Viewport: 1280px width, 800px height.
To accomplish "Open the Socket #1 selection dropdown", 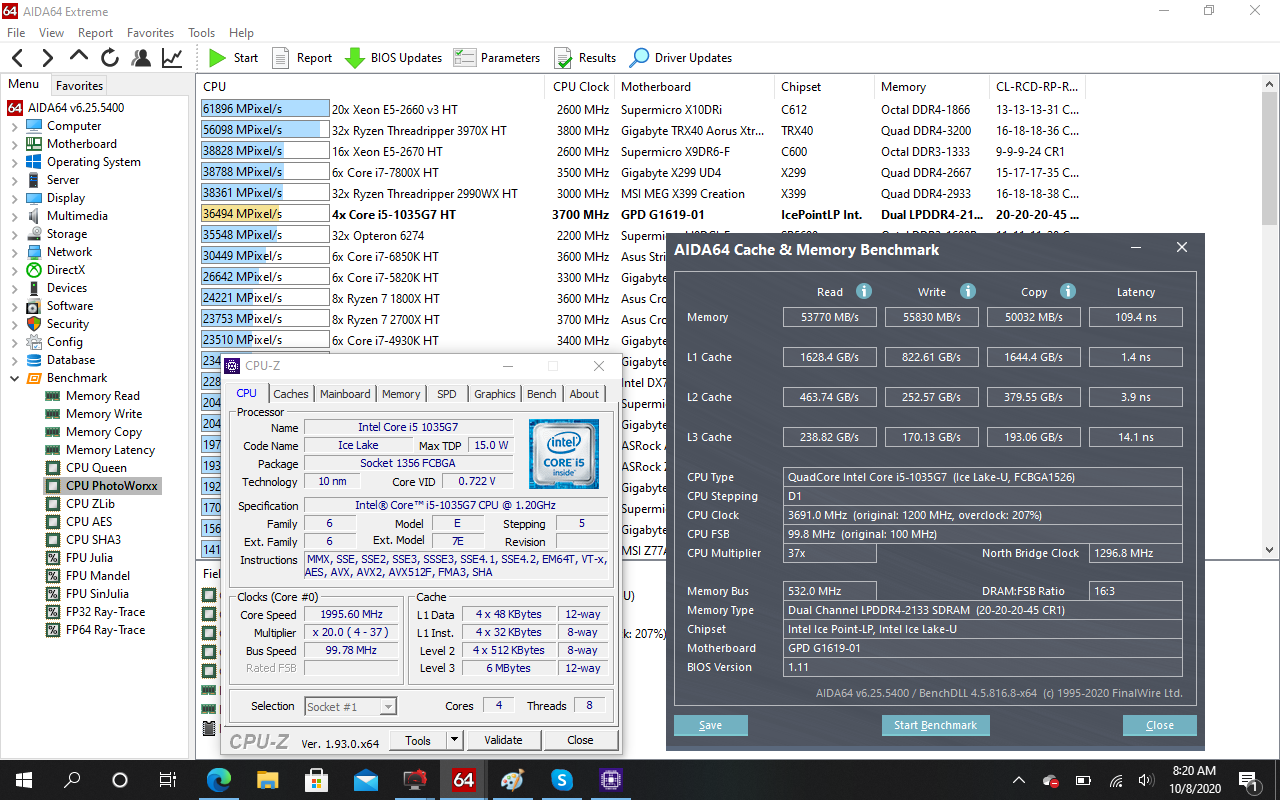I will [x=350, y=706].
